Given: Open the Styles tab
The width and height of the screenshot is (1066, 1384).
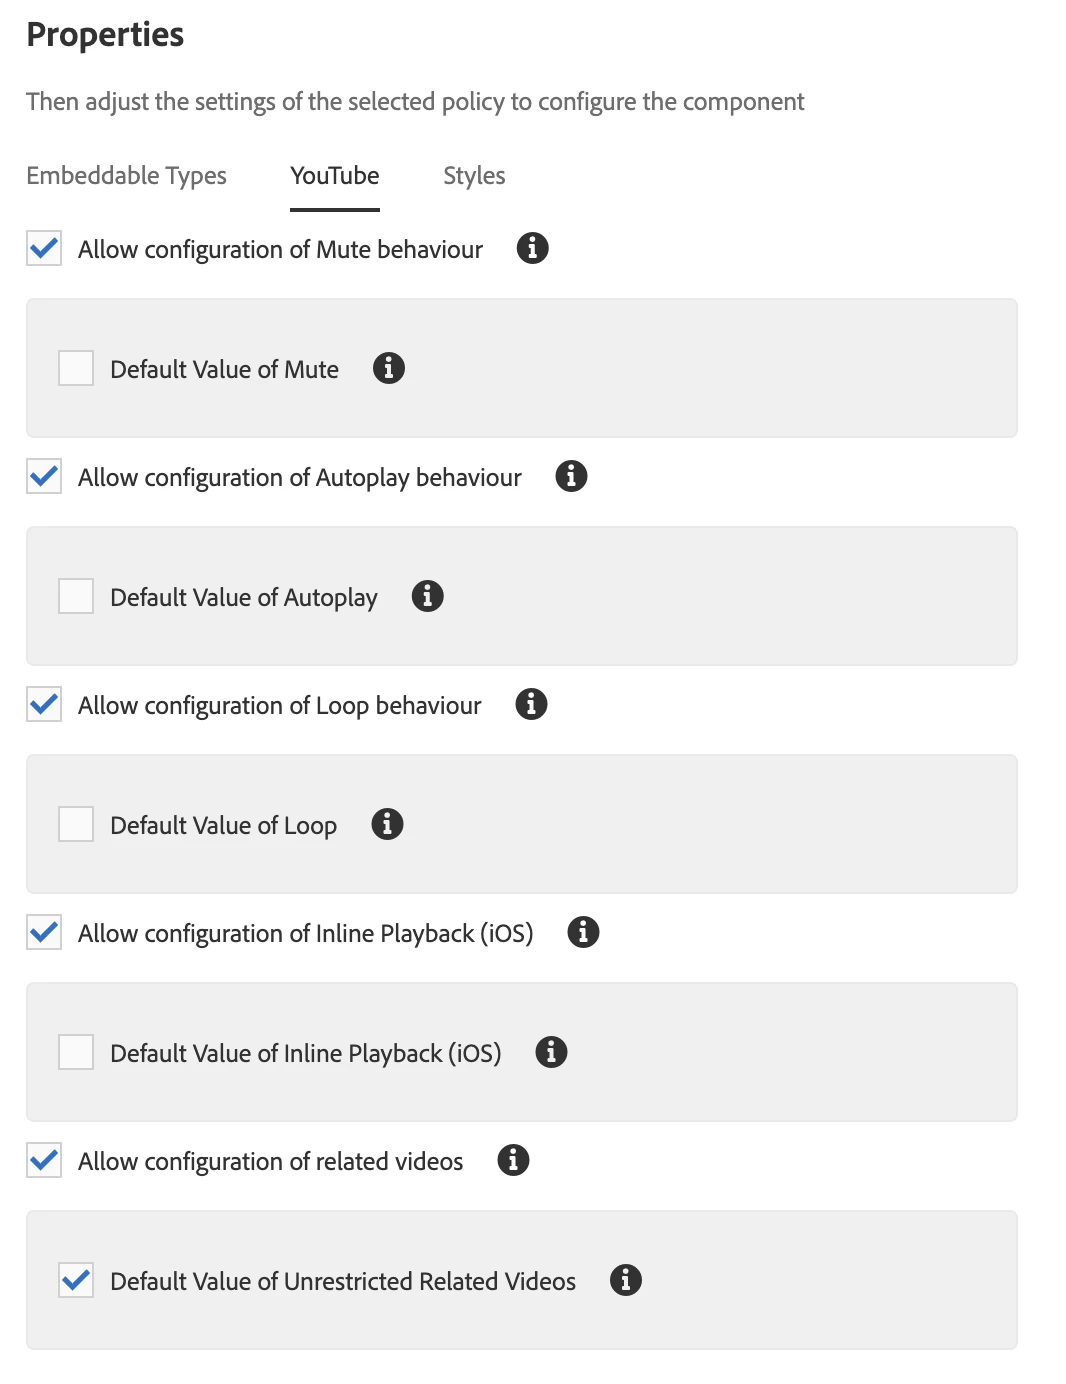Looking at the screenshot, I should point(474,176).
